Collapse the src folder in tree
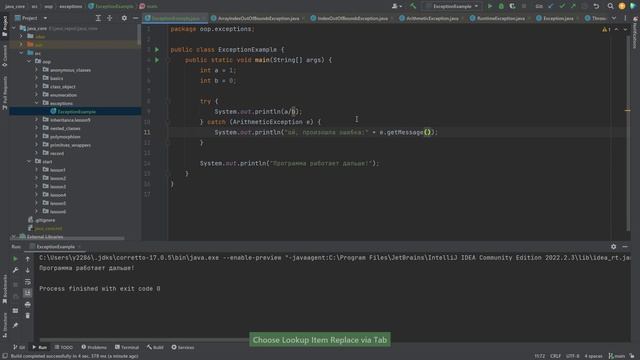The height and width of the screenshot is (360, 640). pyautogui.click(x=21, y=53)
